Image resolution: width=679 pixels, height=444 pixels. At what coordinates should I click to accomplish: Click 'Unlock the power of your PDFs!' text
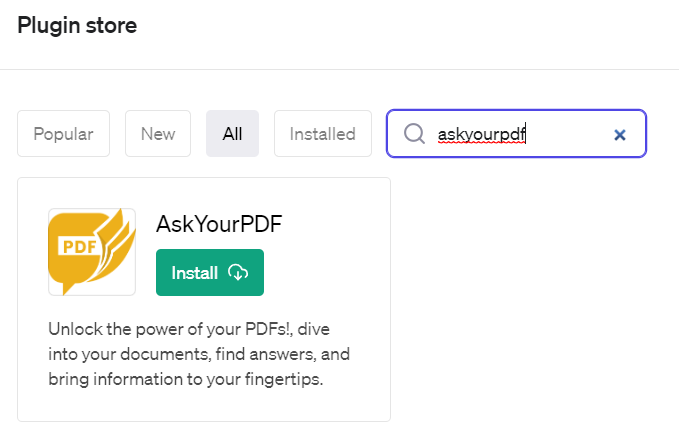pyautogui.click(x=148, y=329)
